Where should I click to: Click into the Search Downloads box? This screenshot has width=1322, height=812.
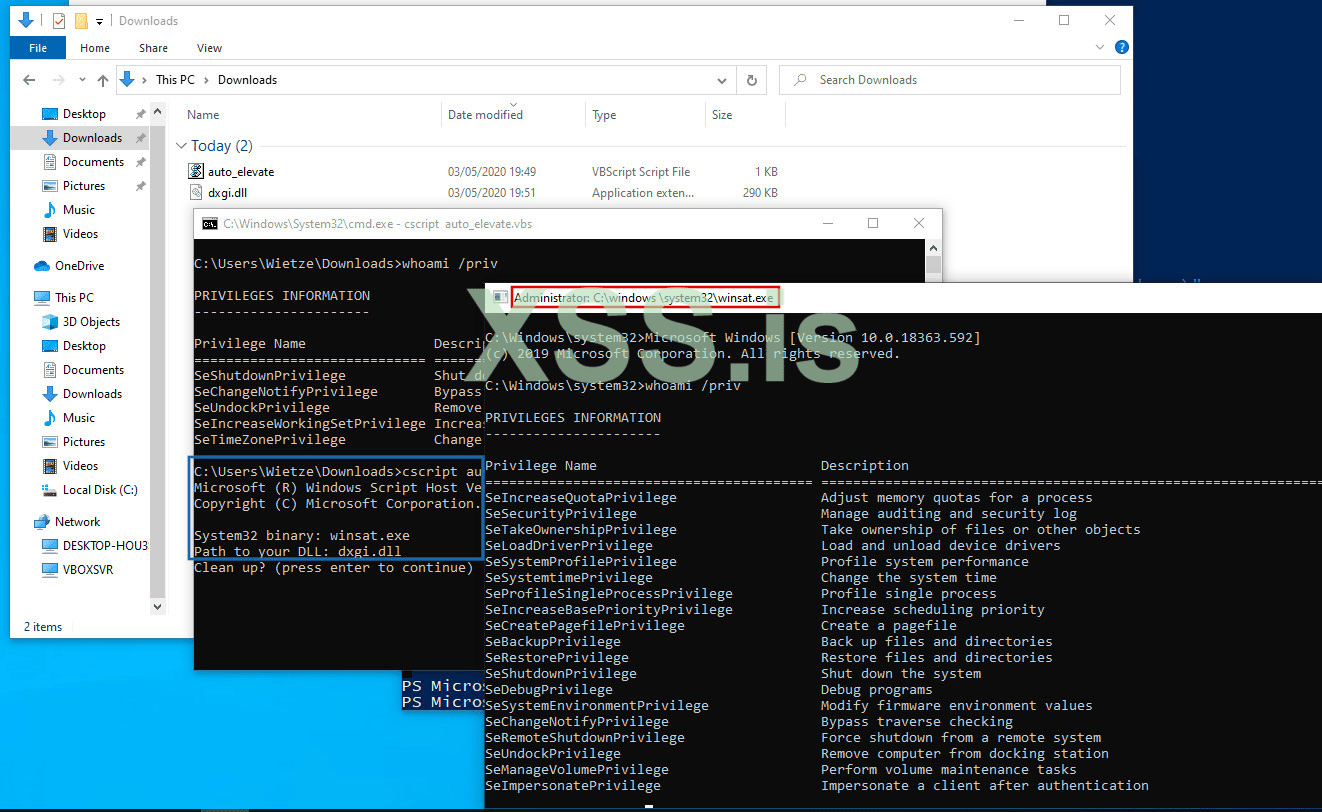pyautogui.click(x=950, y=80)
